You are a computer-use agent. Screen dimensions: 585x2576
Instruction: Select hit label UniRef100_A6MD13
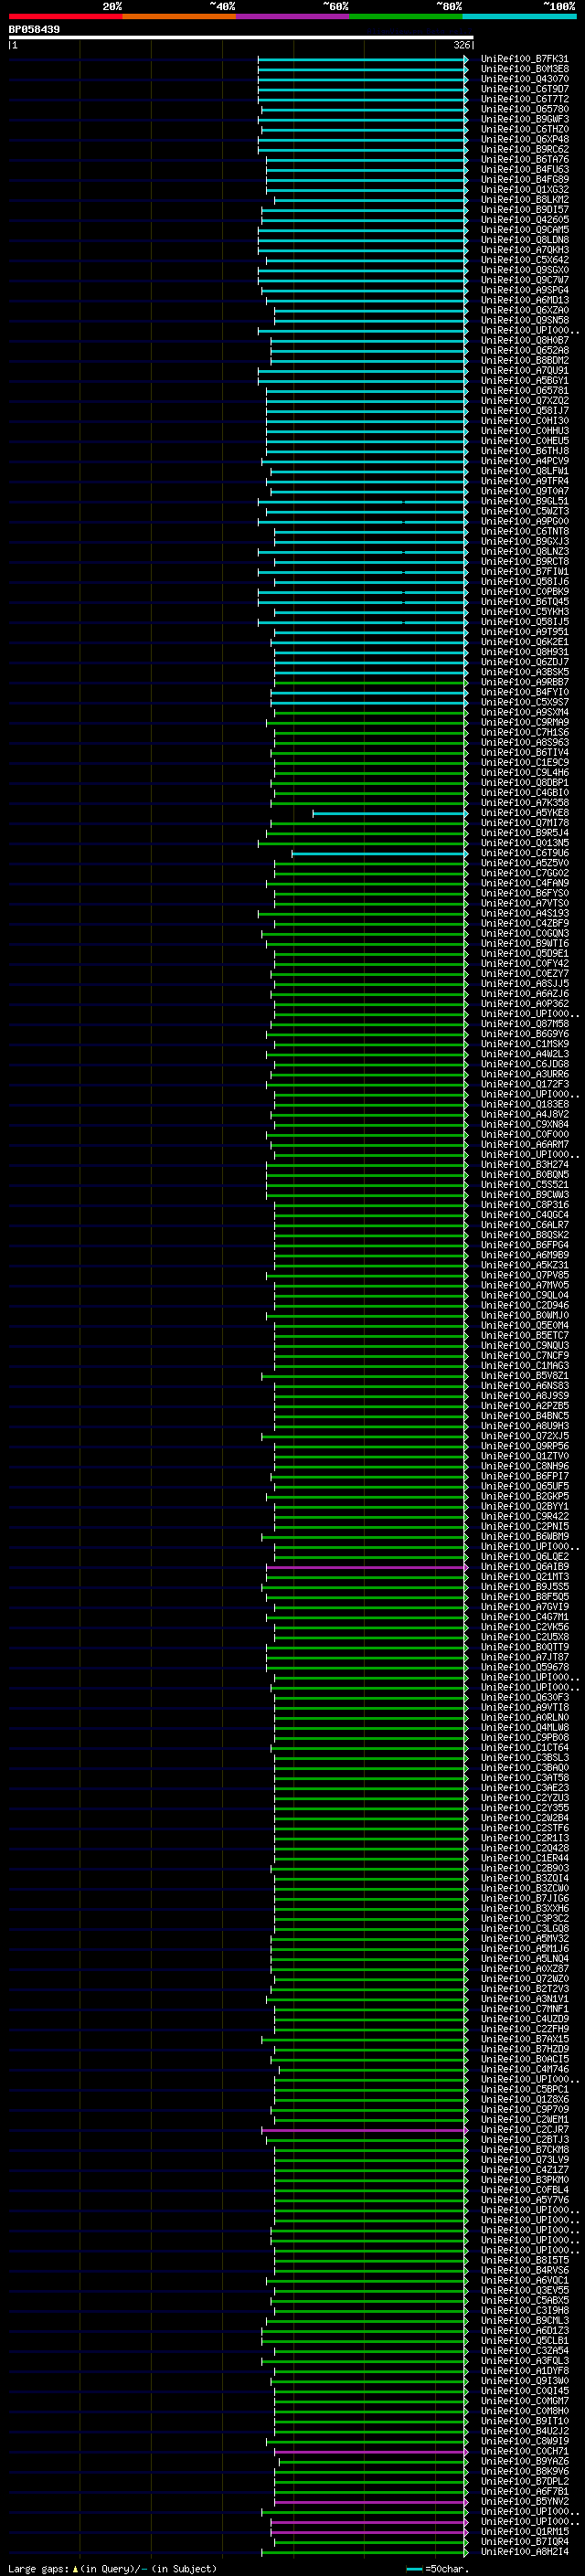525,300
